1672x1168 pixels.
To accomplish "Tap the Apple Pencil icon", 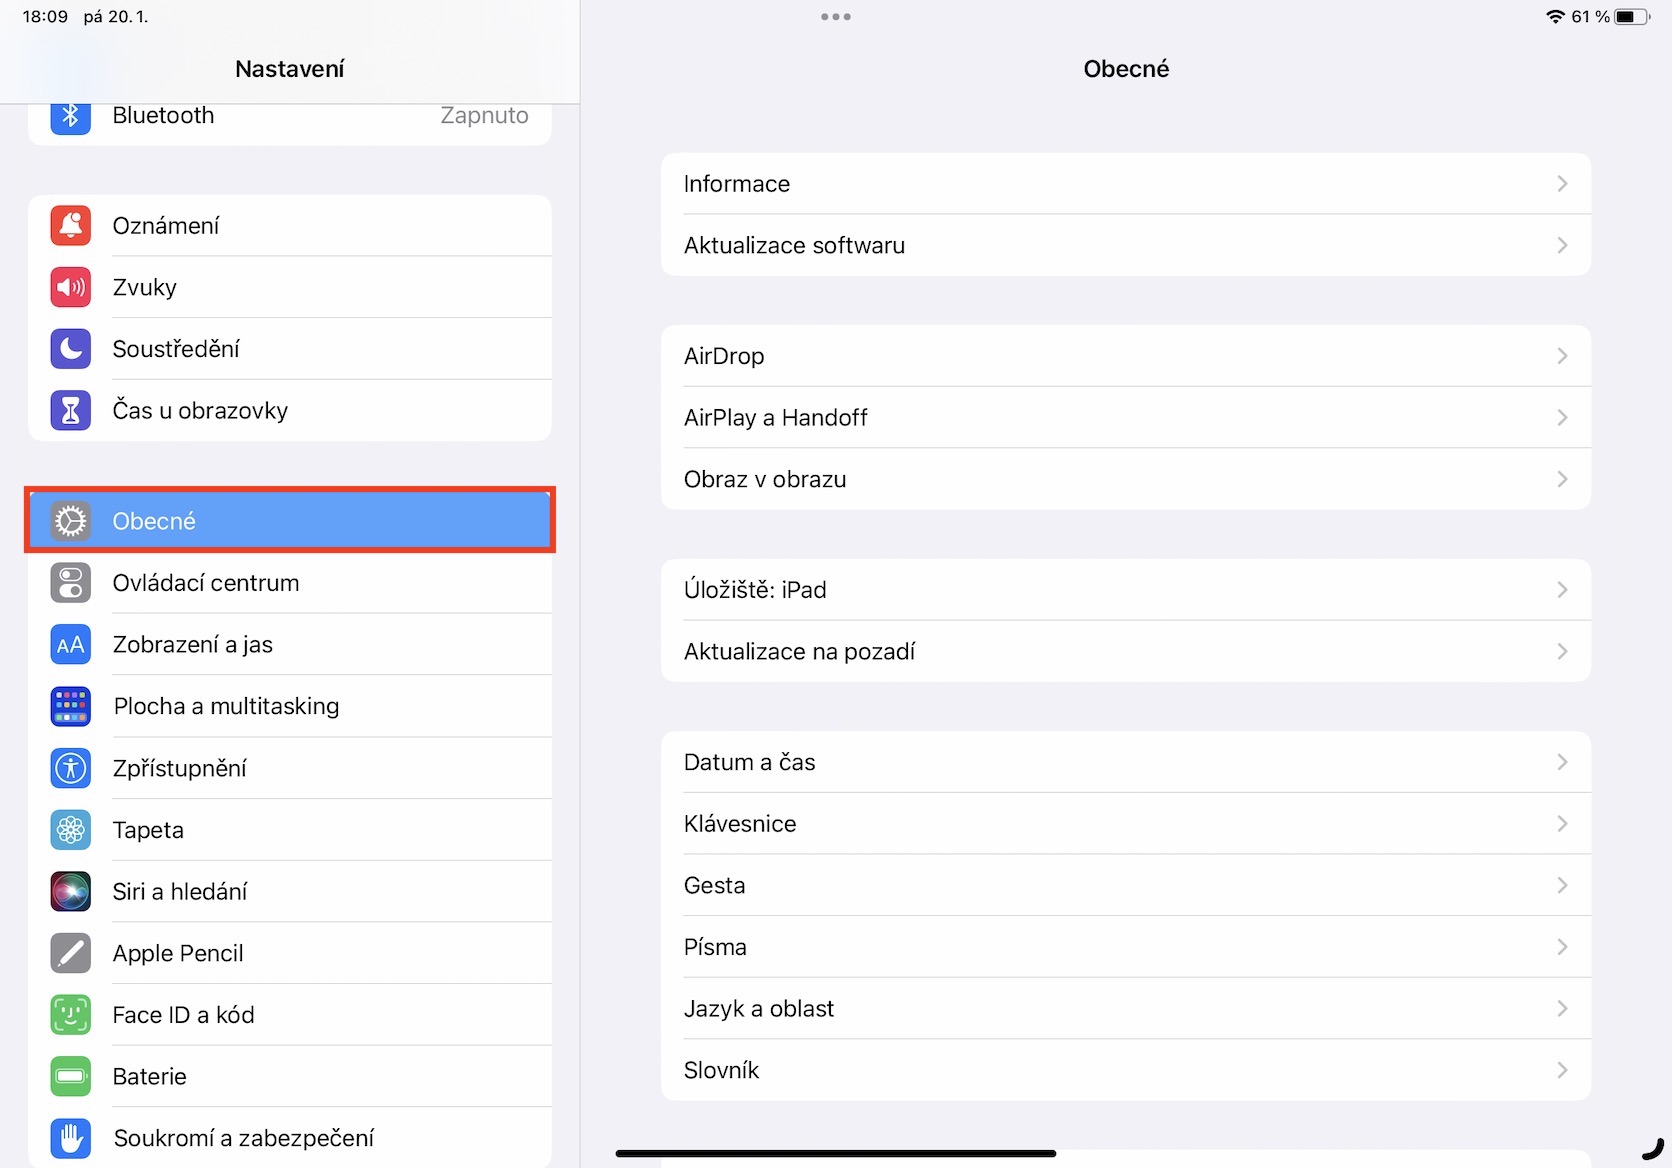I will [71, 953].
